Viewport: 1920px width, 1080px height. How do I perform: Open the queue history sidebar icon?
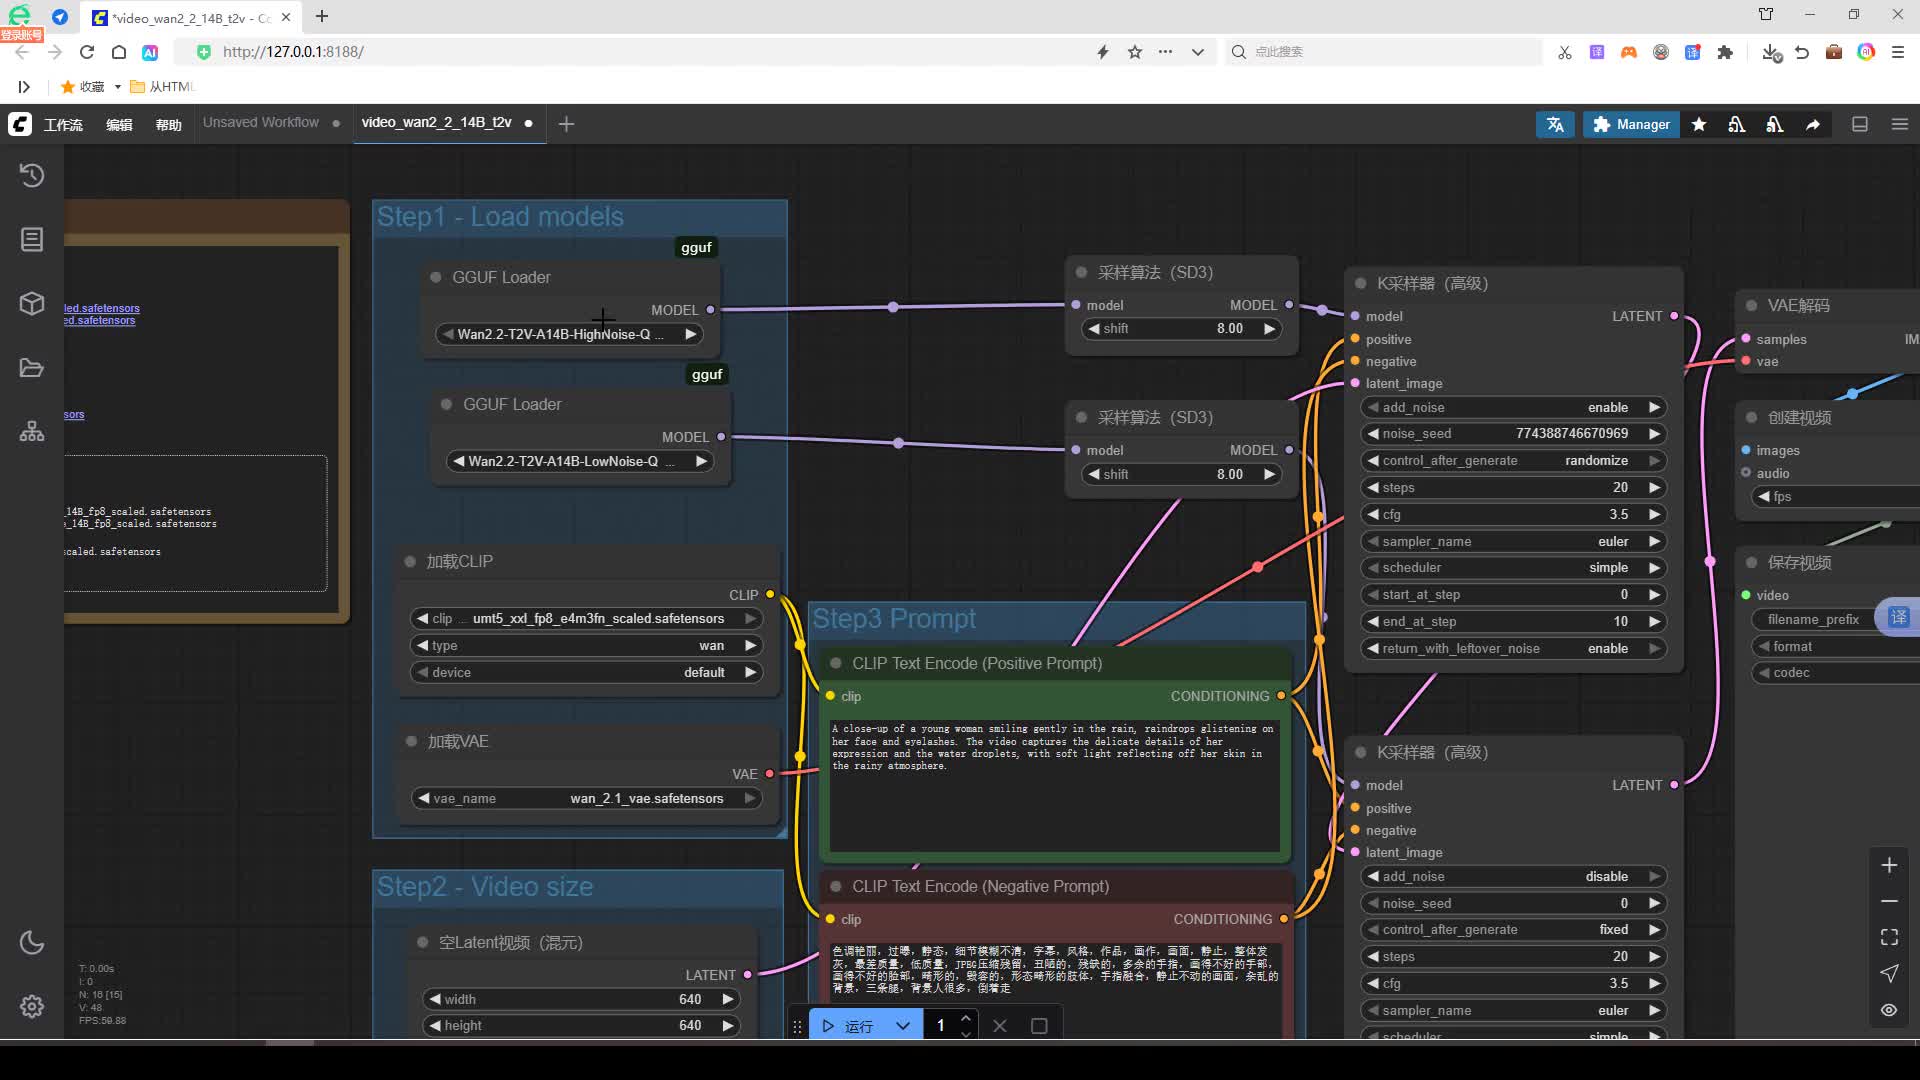(x=32, y=175)
